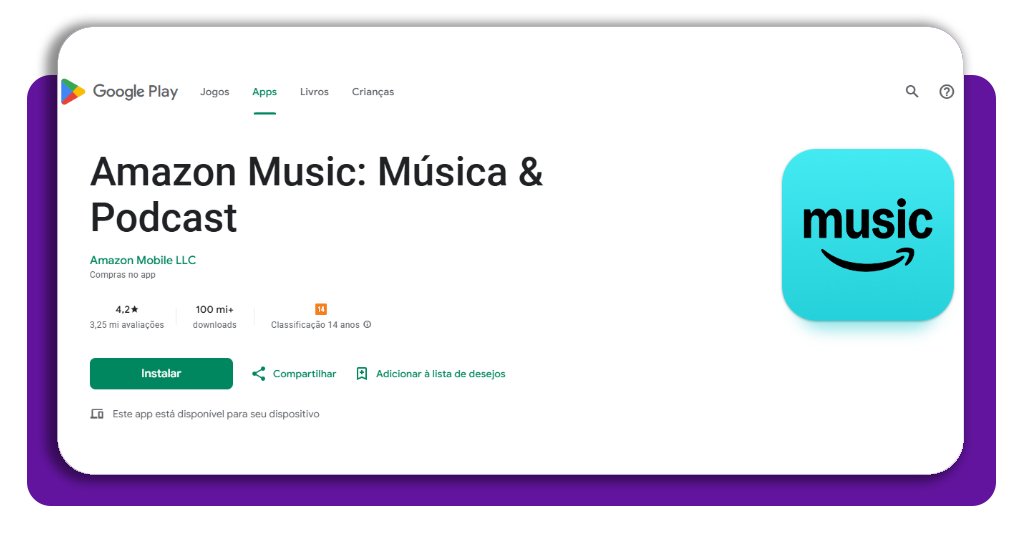Click the device availability icon
Image resolution: width=1024 pixels, height=536 pixels.
[x=97, y=414]
